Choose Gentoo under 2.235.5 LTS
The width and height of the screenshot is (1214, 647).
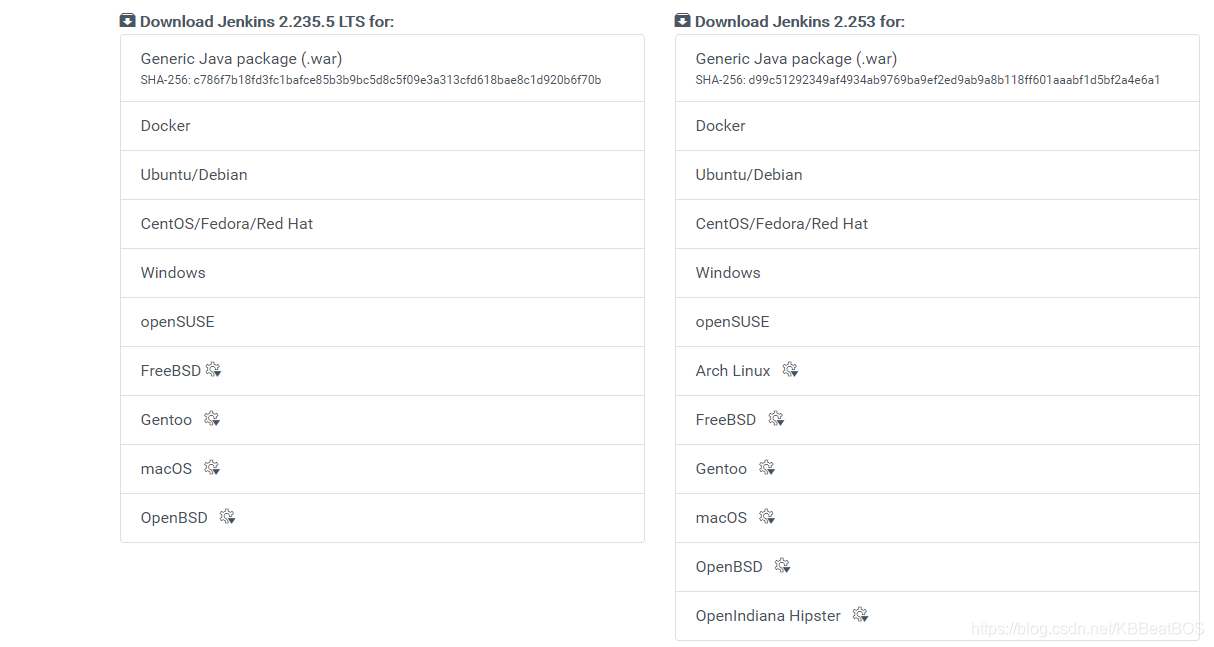click(x=382, y=420)
